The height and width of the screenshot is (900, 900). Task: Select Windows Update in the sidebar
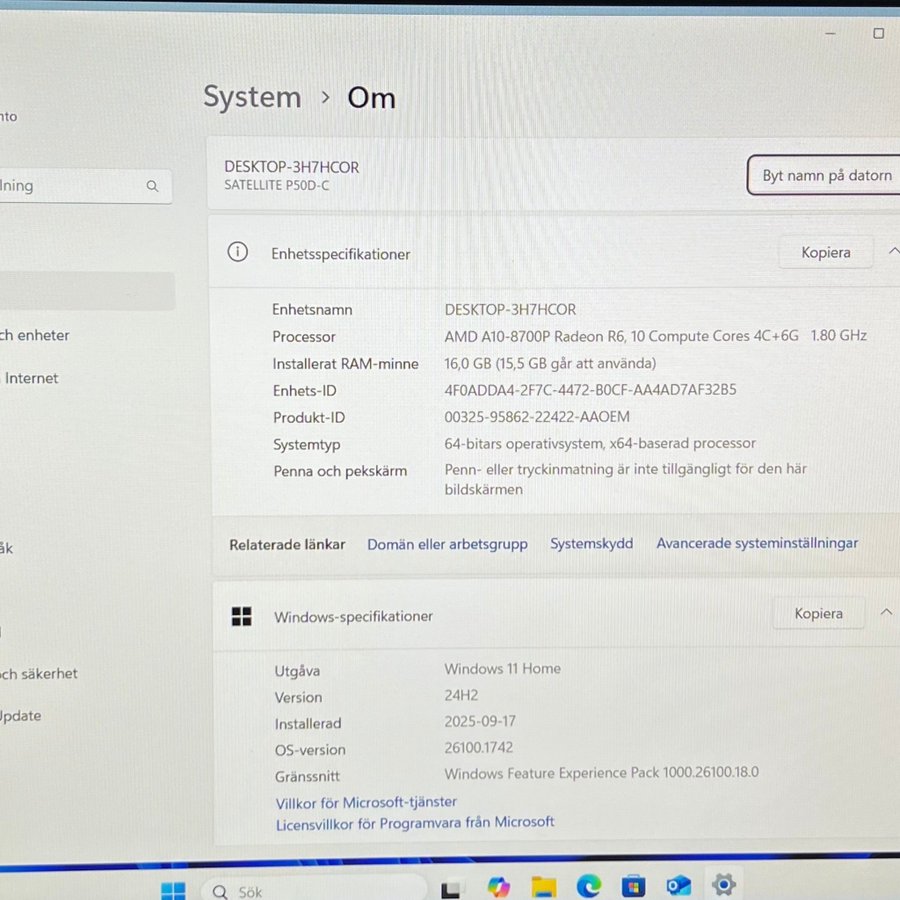click(x=22, y=716)
